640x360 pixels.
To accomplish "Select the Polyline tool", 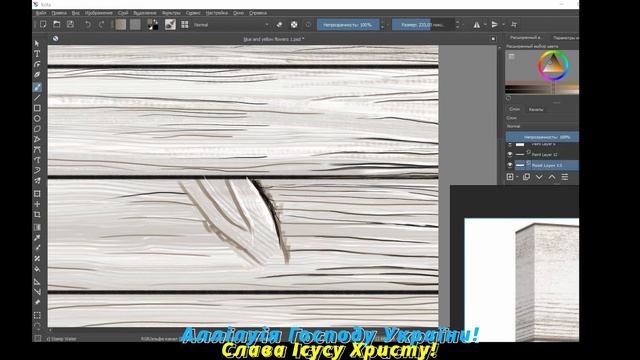I will point(37,140).
